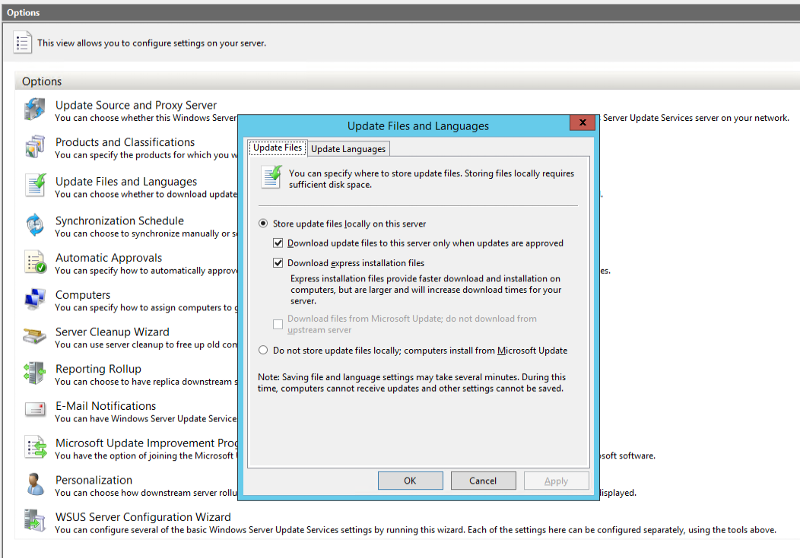Click the E-Mail Notifications icon
Screen dimensions: 800x558
coord(35,410)
